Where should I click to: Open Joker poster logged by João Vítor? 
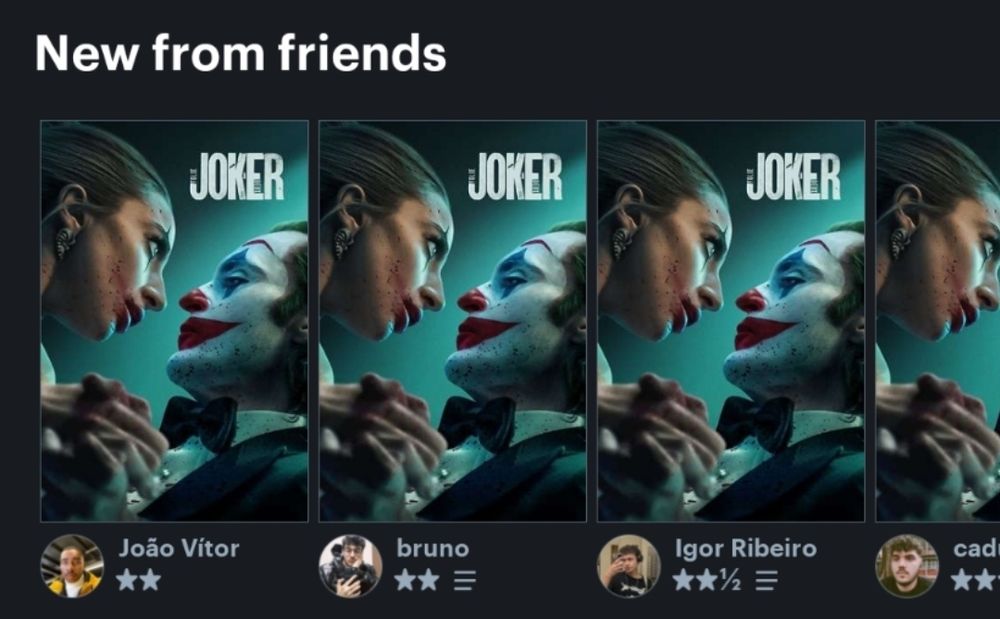[x=174, y=321]
